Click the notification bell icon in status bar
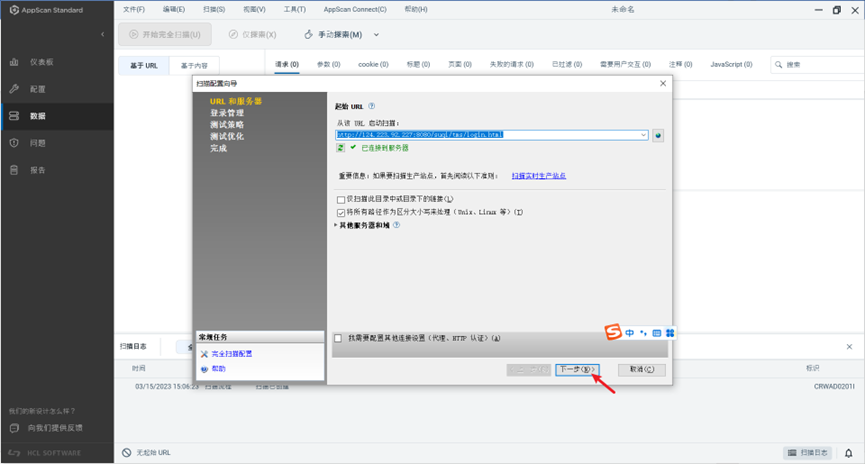Screen dimensions: 865x464 tap(848, 453)
